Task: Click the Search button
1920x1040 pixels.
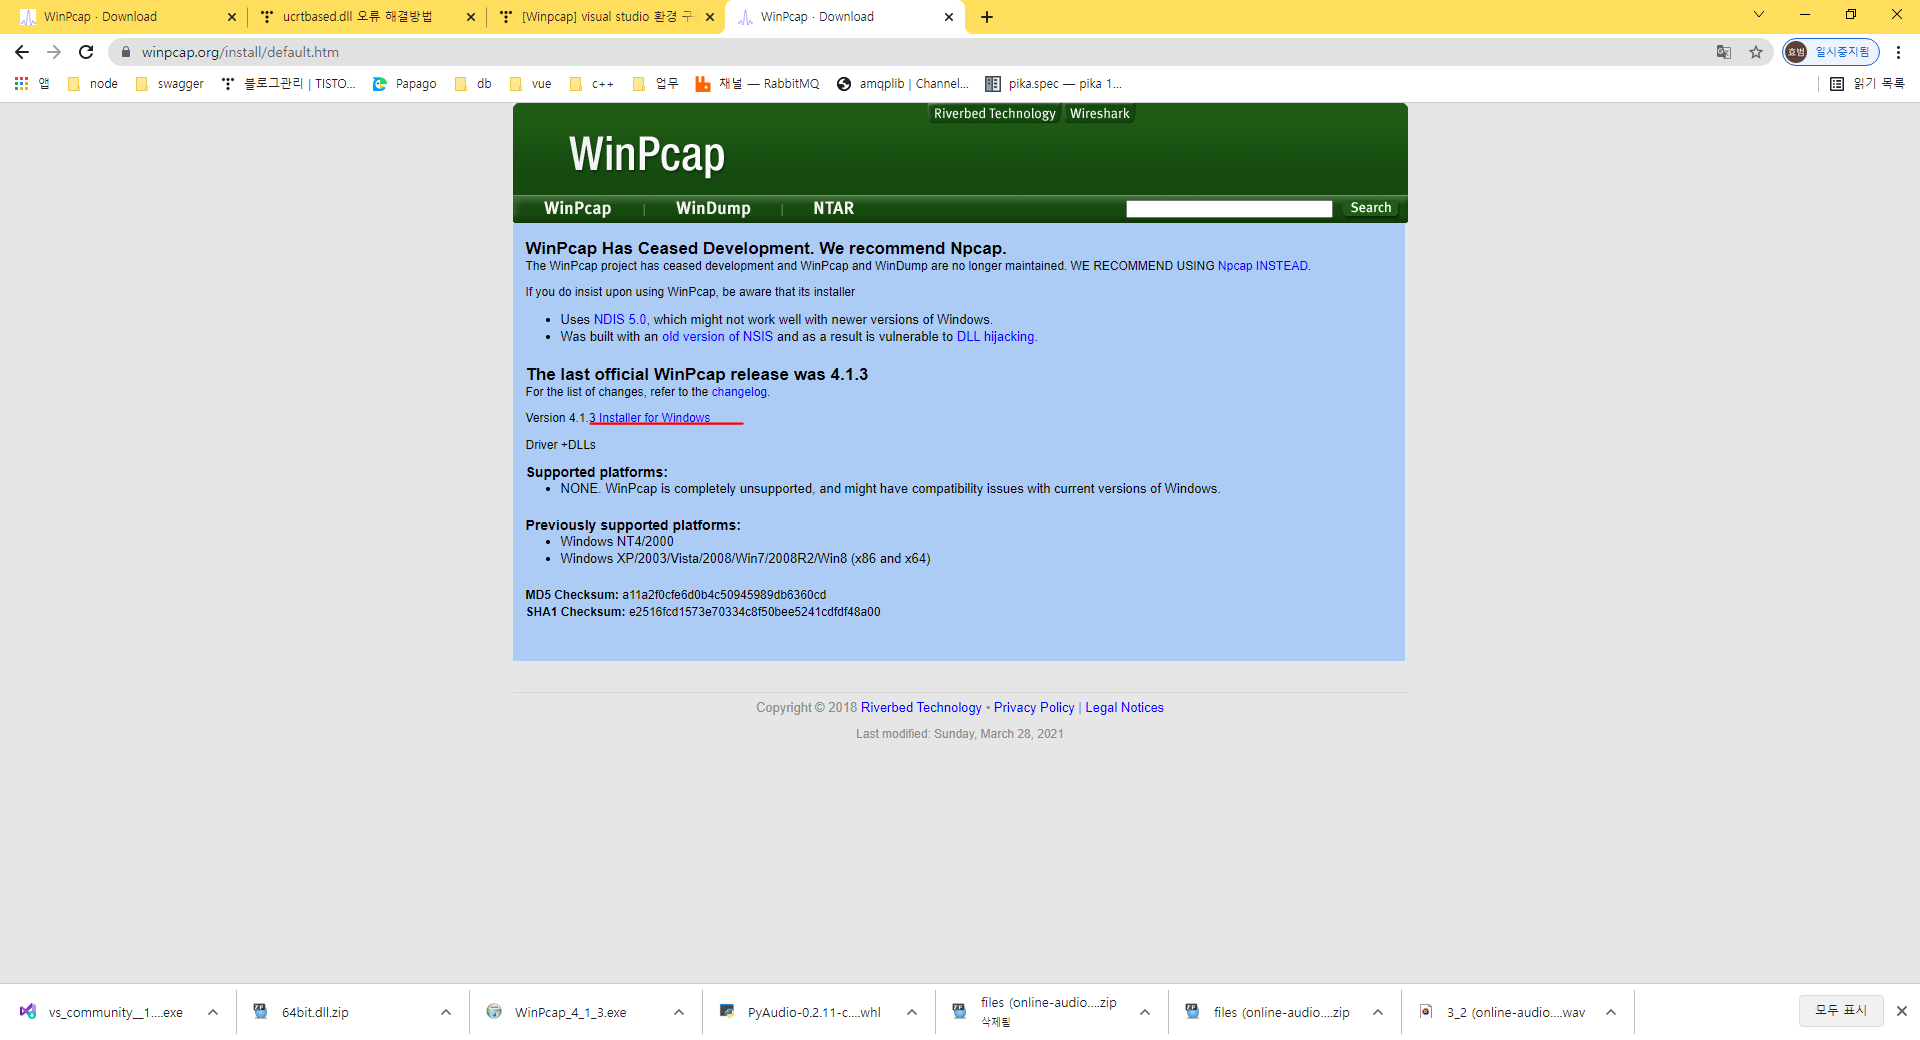Action: 1370,208
